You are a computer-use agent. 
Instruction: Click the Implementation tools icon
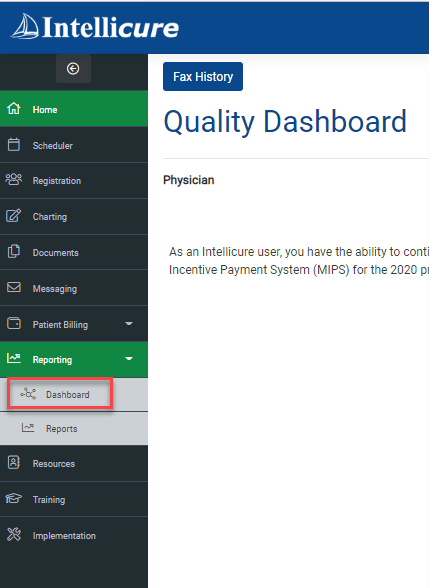[14, 535]
